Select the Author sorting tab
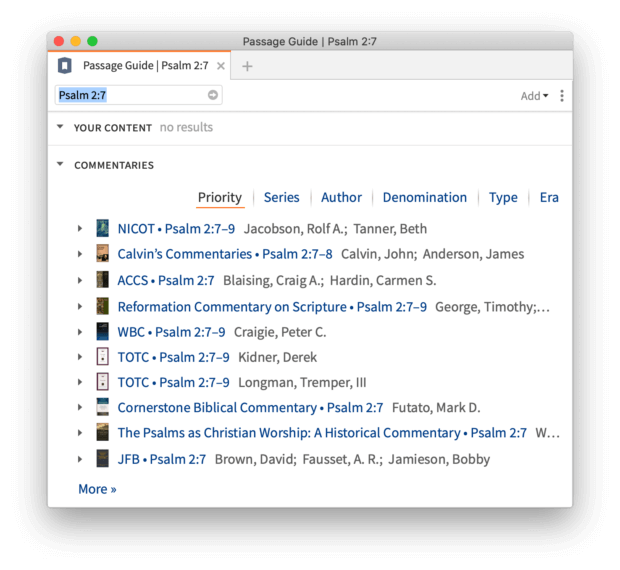This screenshot has width=620, height=570. tap(341, 197)
